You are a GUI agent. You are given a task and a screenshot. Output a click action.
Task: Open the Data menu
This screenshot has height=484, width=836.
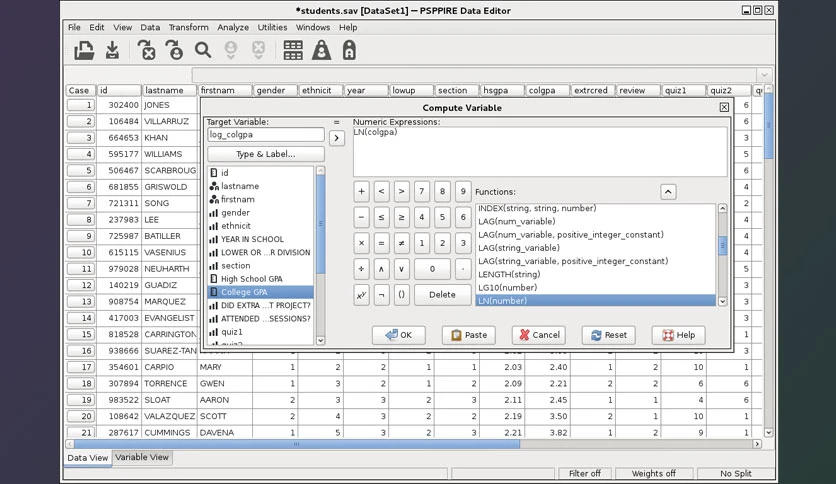pos(150,27)
